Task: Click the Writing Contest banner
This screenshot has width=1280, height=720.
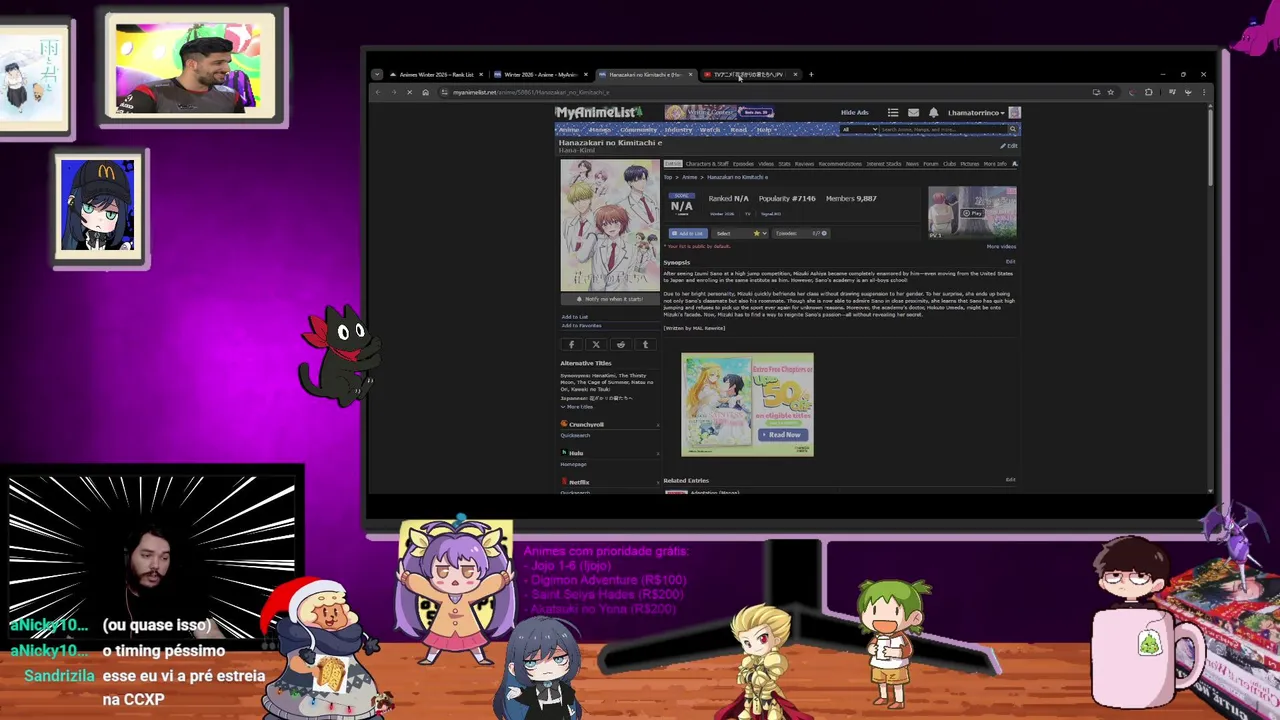Action: pos(720,112)
